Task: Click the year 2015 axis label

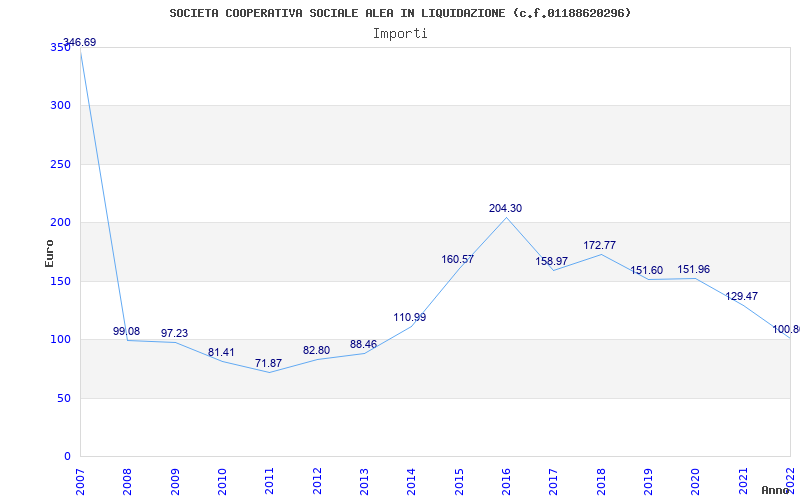Action: 459,482
